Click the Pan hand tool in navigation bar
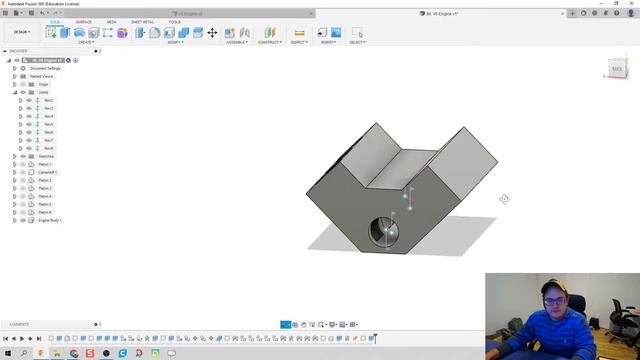 (304, 324)
